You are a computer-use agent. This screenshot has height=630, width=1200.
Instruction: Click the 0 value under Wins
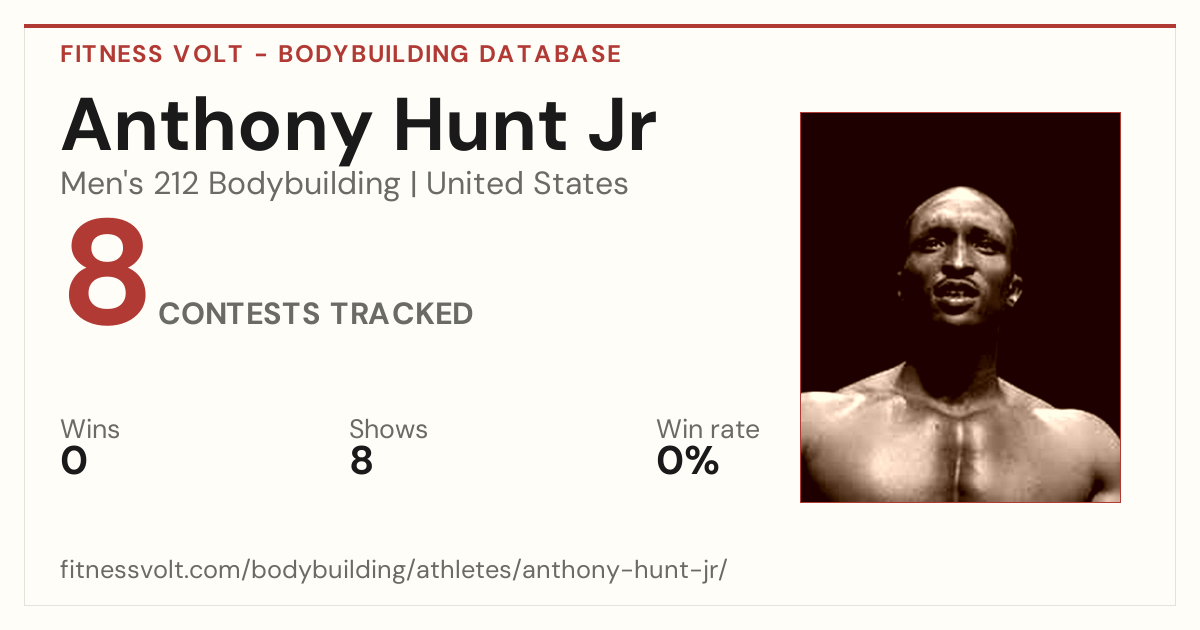pos(74,461)
